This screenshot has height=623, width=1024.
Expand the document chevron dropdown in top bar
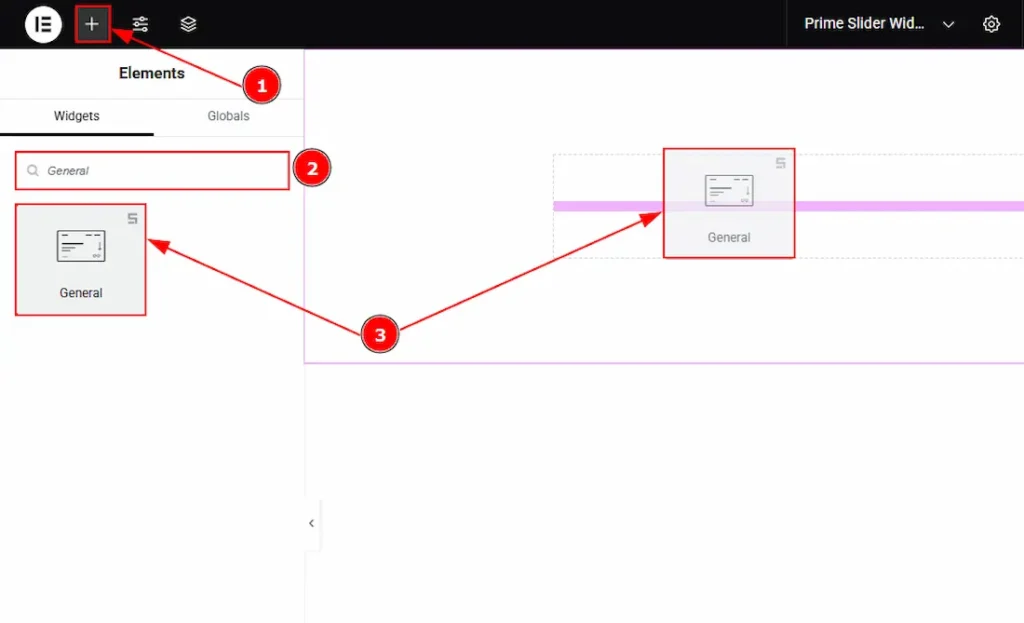pos(949,24)
